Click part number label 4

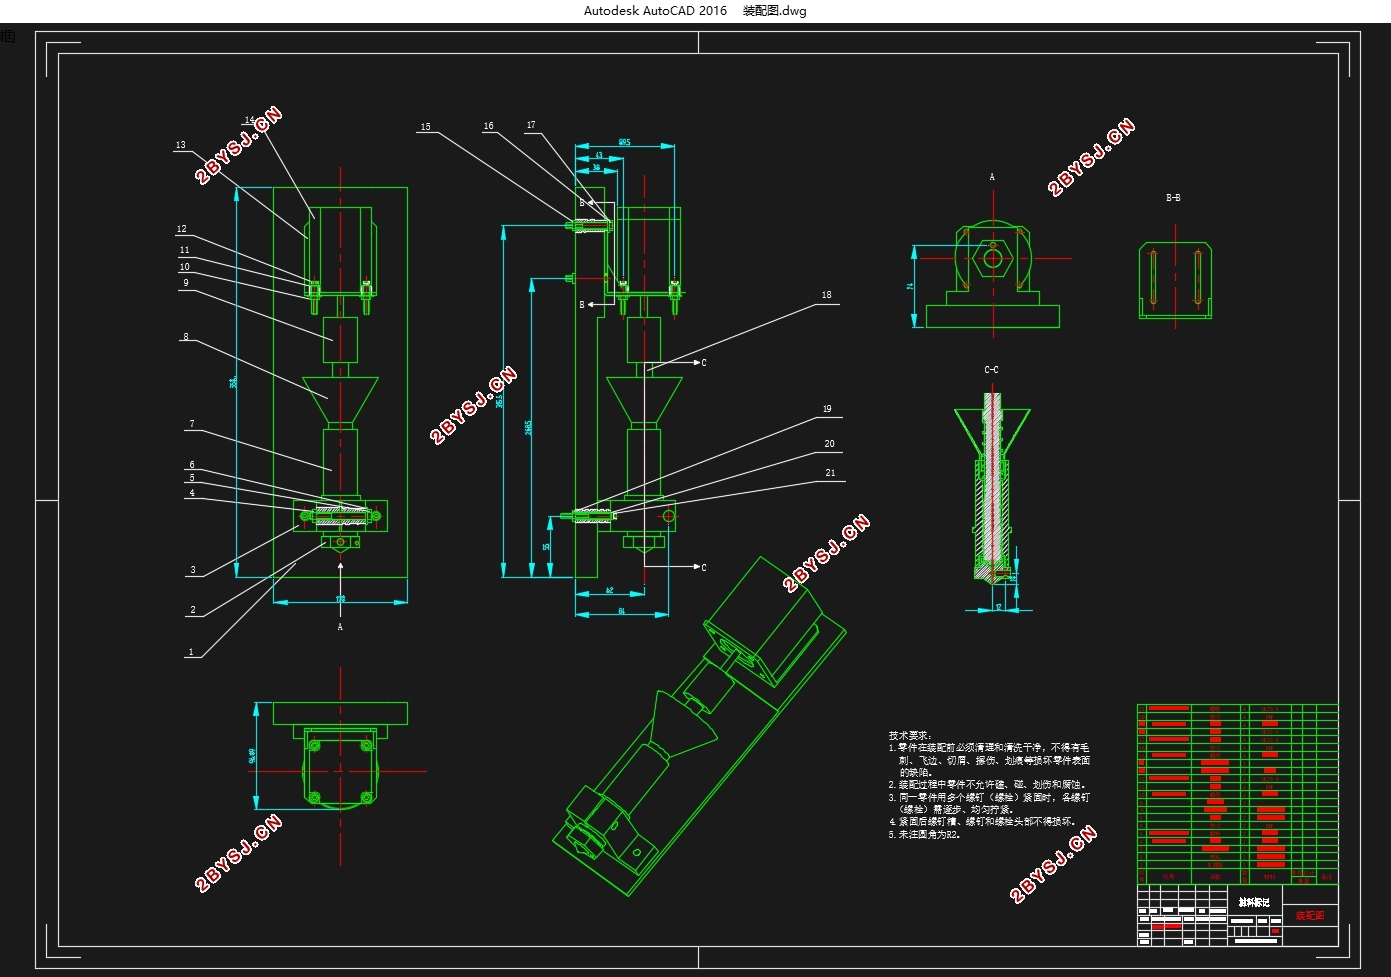coord(192,493)
